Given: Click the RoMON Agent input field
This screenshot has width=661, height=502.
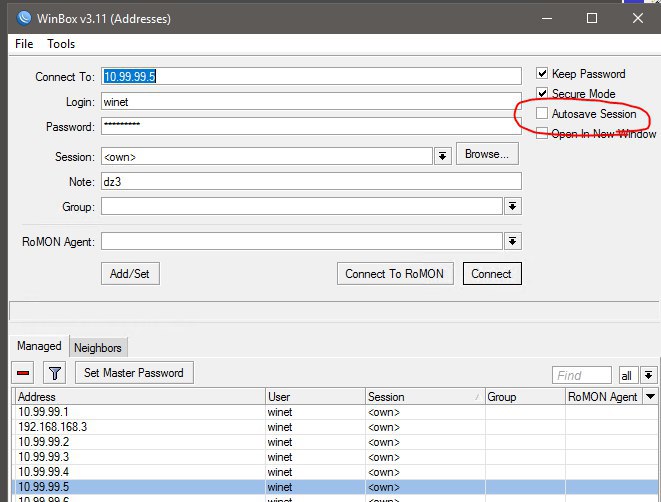Looking at the screenshot, I should (x=302, y=242).
